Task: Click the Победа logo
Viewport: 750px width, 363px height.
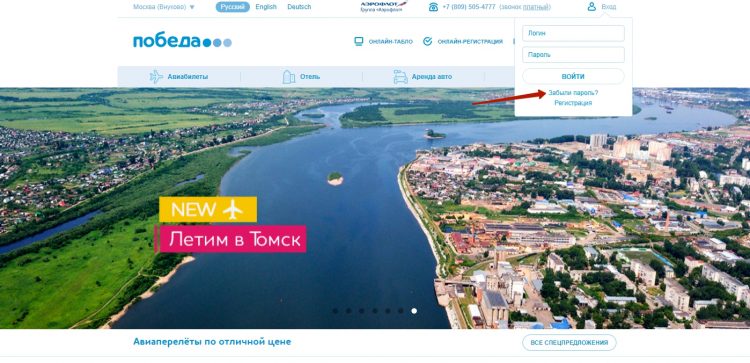Action: click(x=182, y=42)
